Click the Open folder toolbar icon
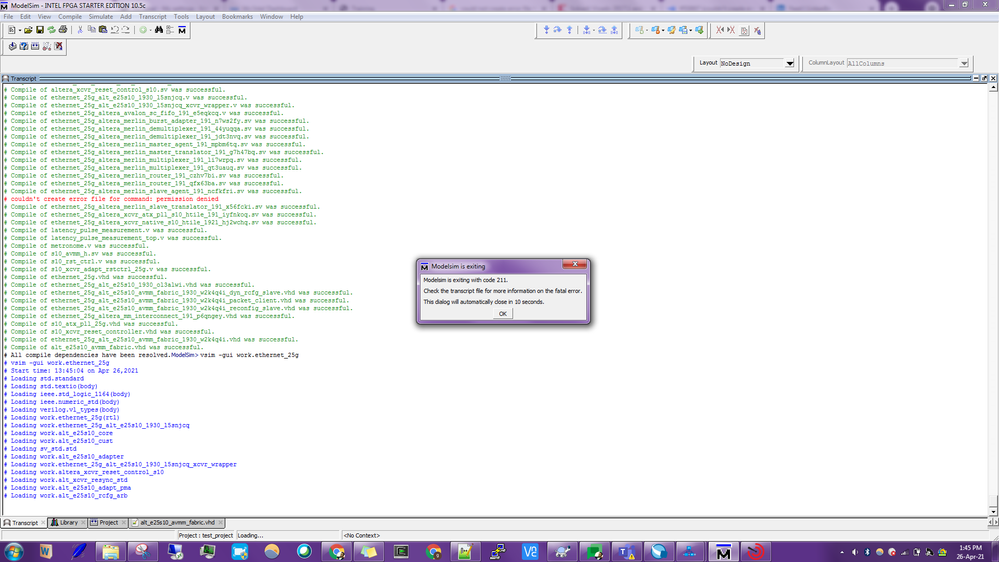The height and width of the screenshot is (562, 999). point(28,30)
